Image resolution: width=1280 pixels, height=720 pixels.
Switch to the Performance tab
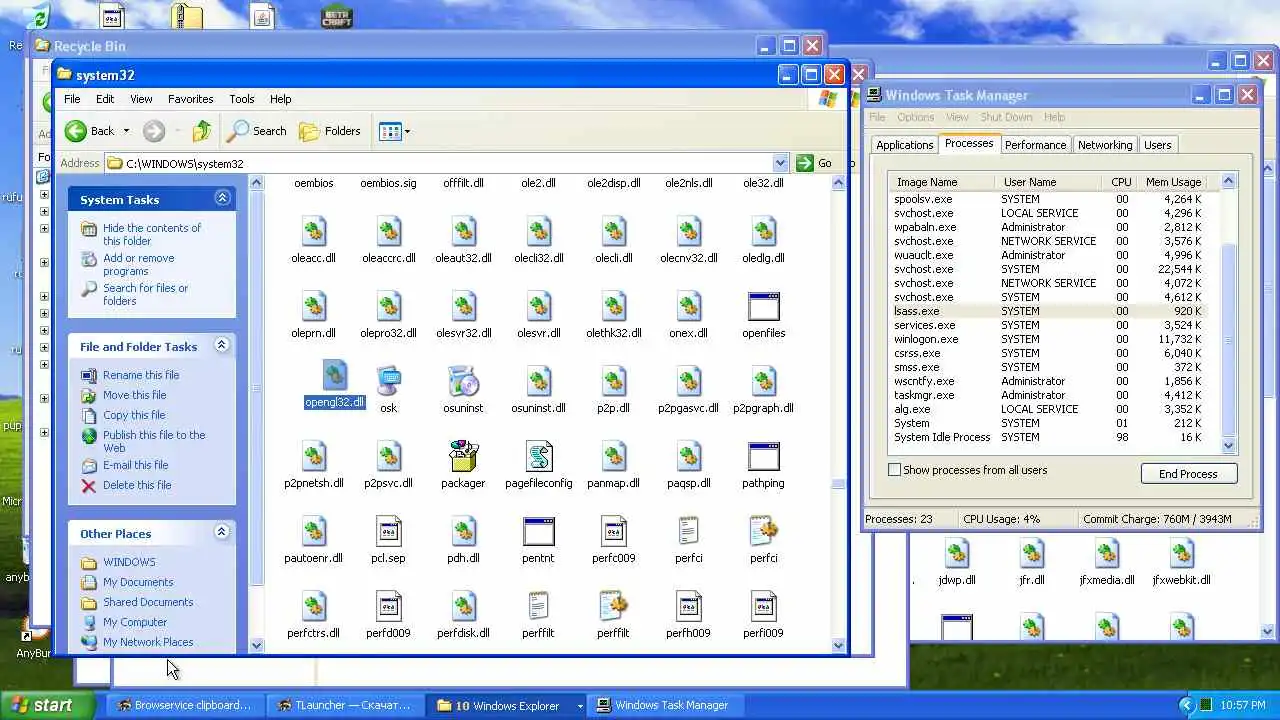tap(1035, 145)
